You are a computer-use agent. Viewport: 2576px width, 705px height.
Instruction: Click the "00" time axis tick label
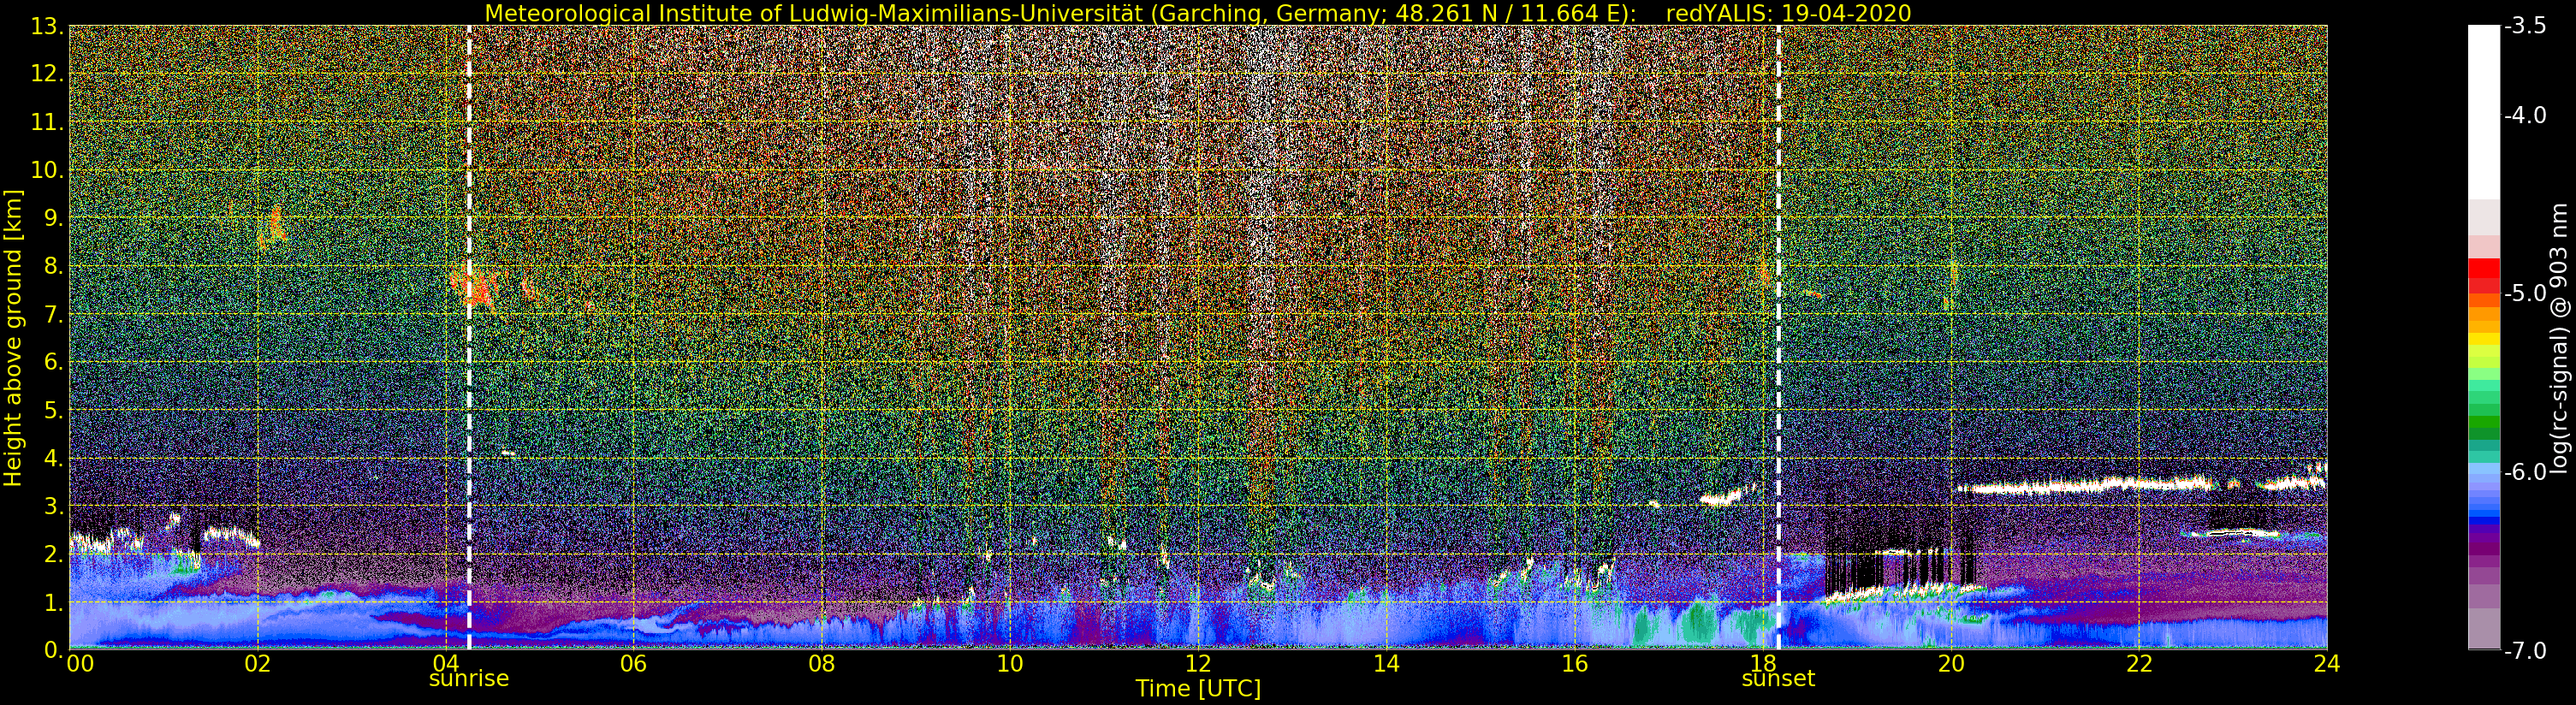click(79, 663)
